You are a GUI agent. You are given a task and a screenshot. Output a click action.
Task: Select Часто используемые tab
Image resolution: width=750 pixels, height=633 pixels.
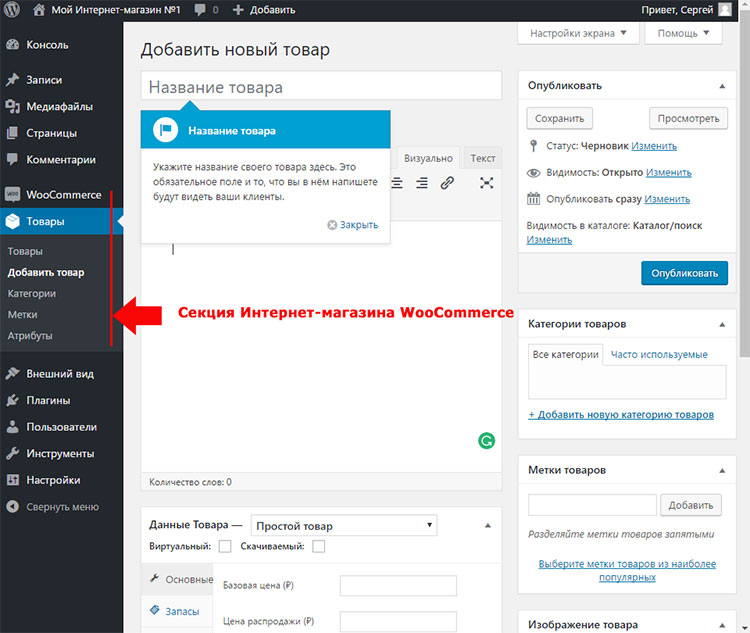[x=659, y=355]
